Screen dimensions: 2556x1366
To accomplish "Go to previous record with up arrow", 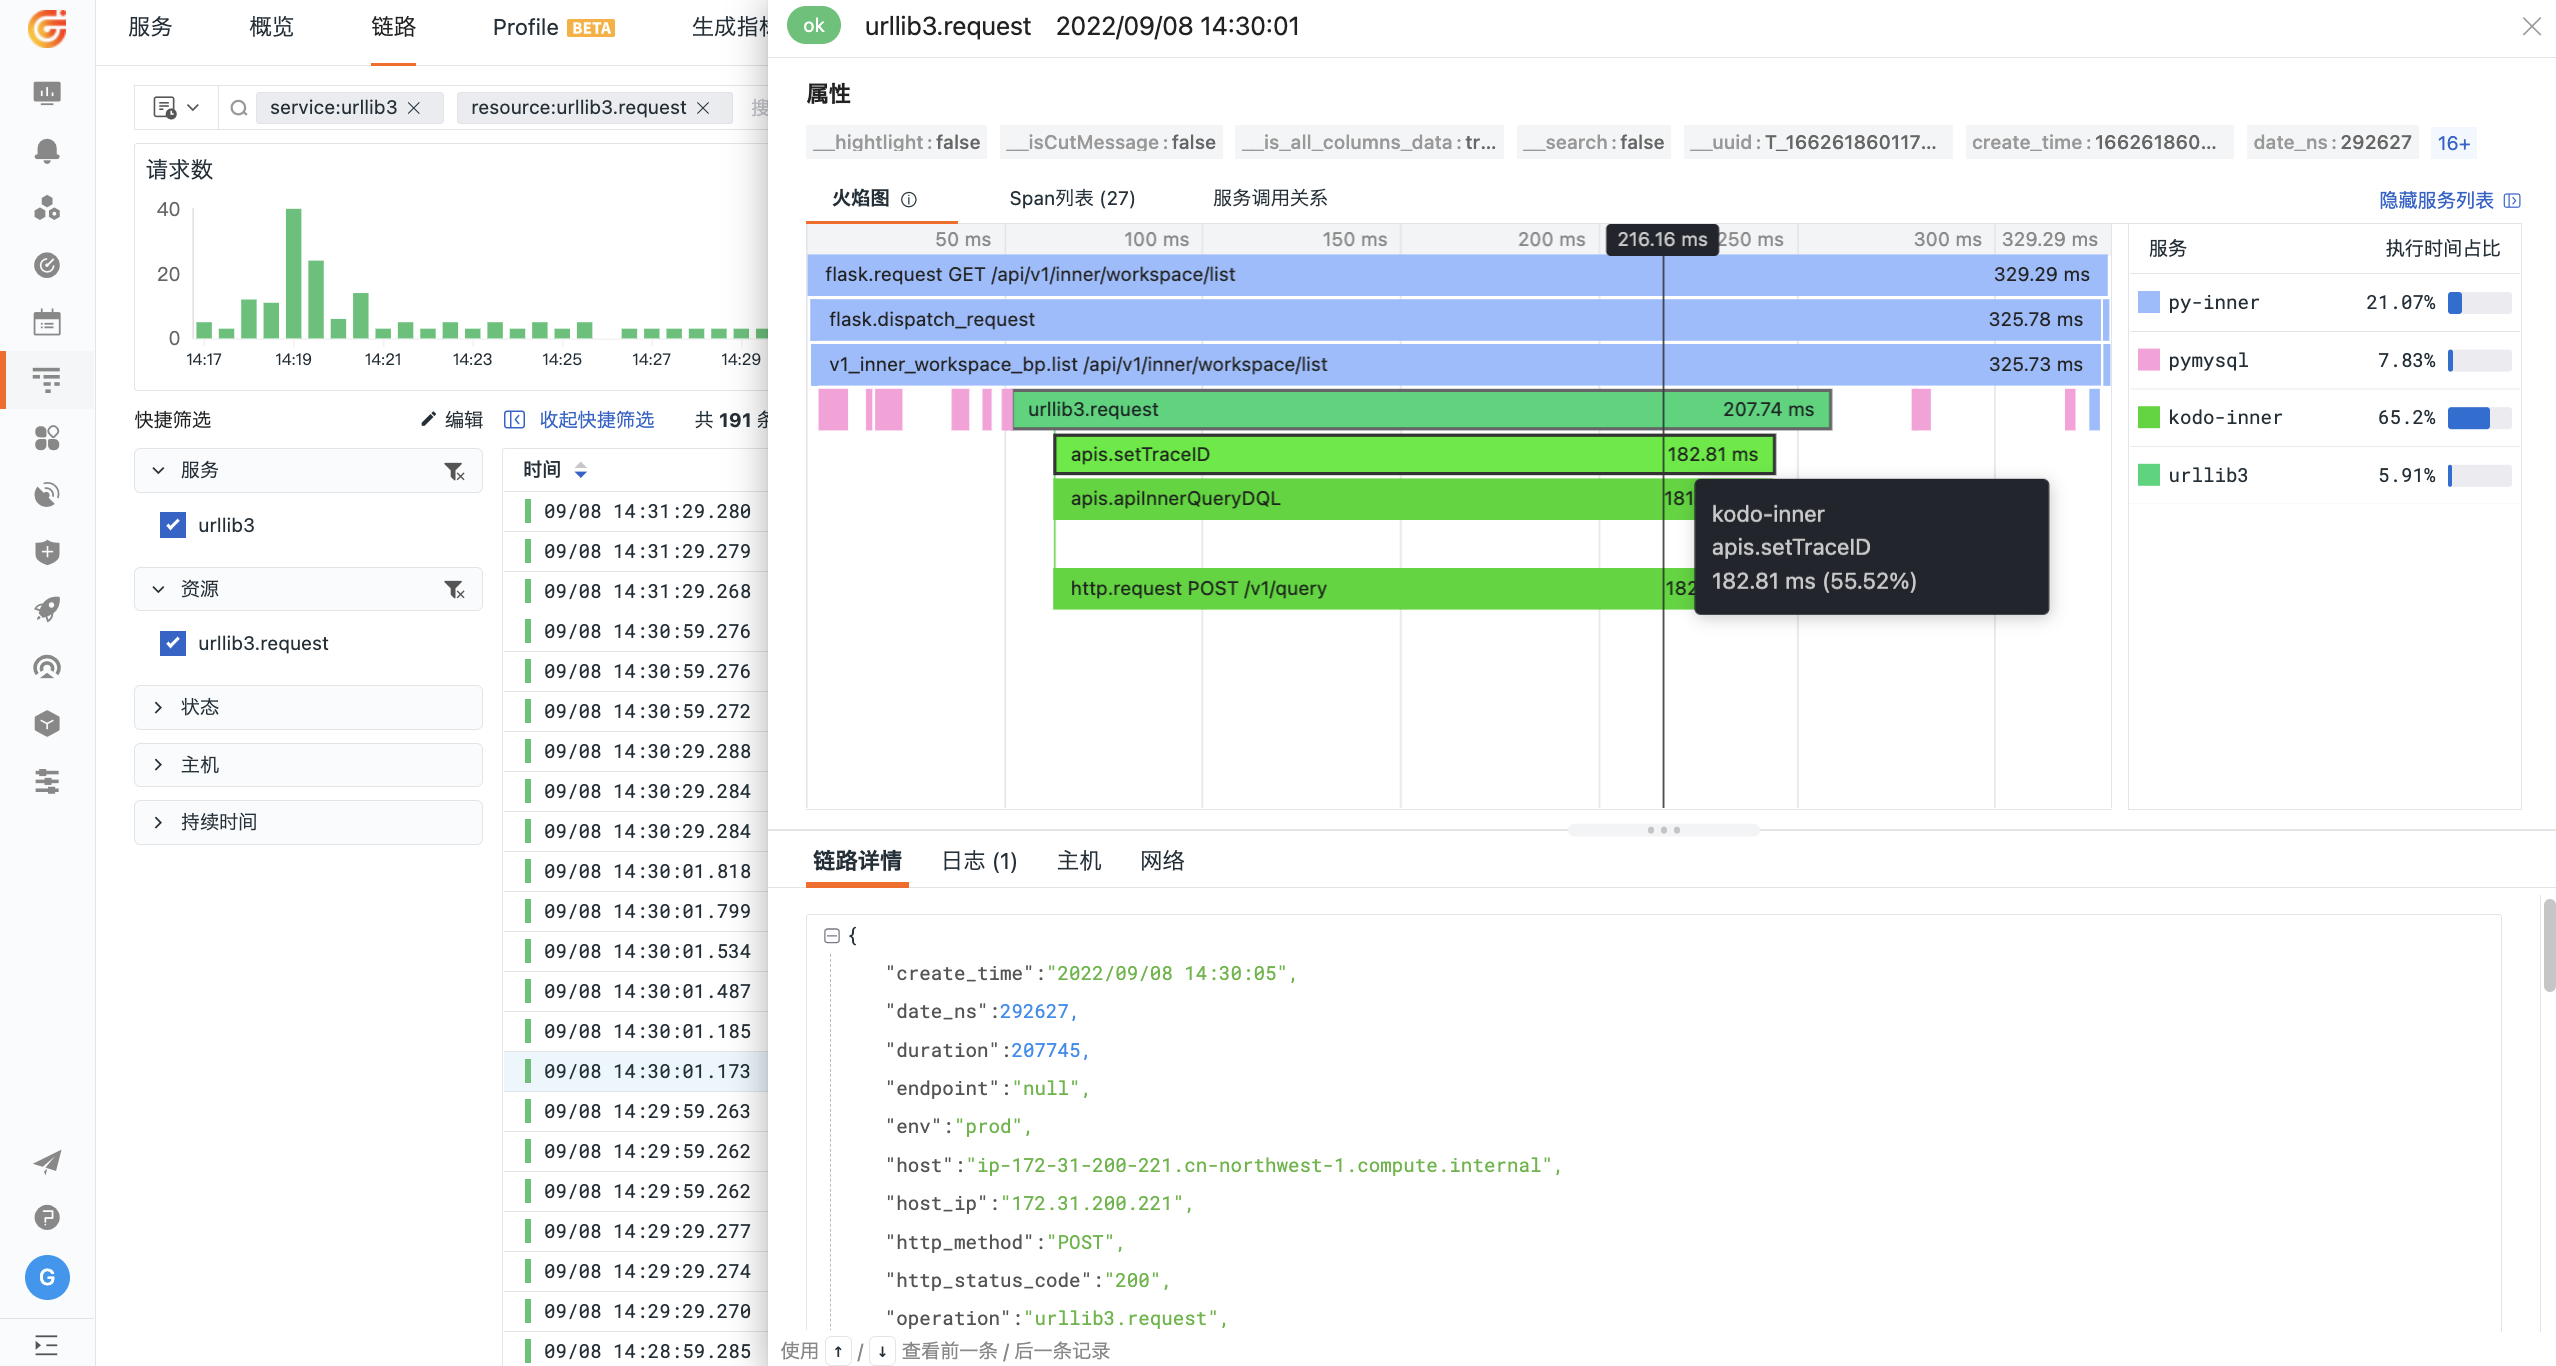I will 838,1351.
